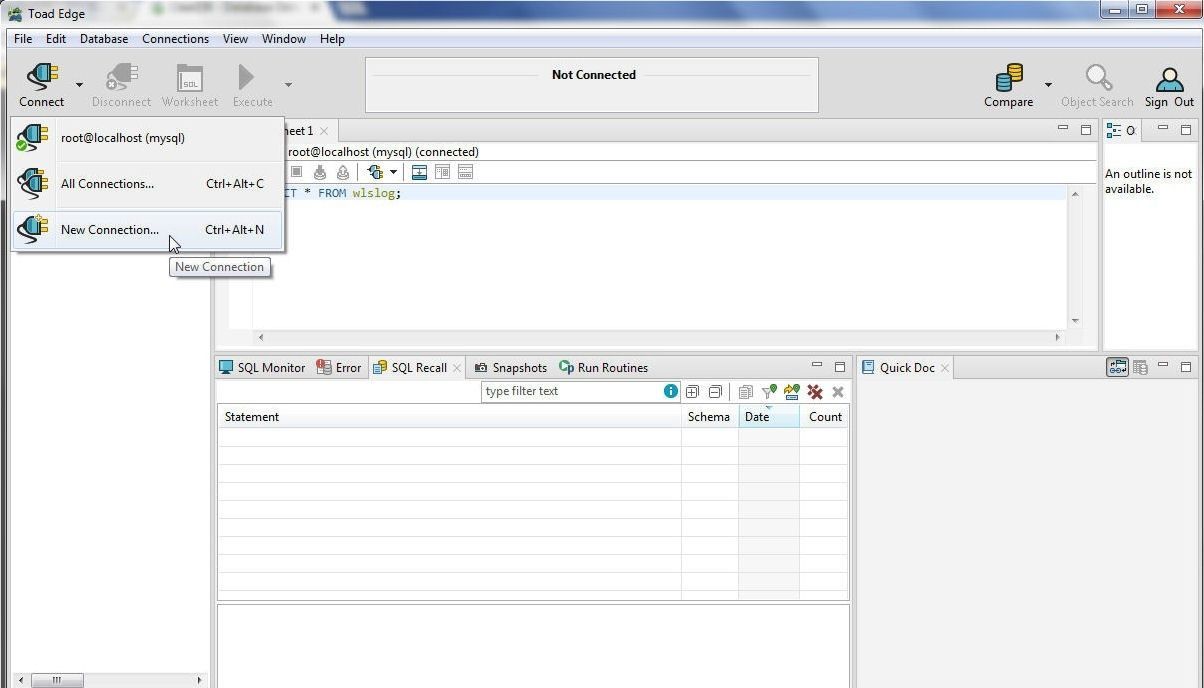The image size is (1204, 688).
Task: Open the Connections menu
Action: [175, 39]
